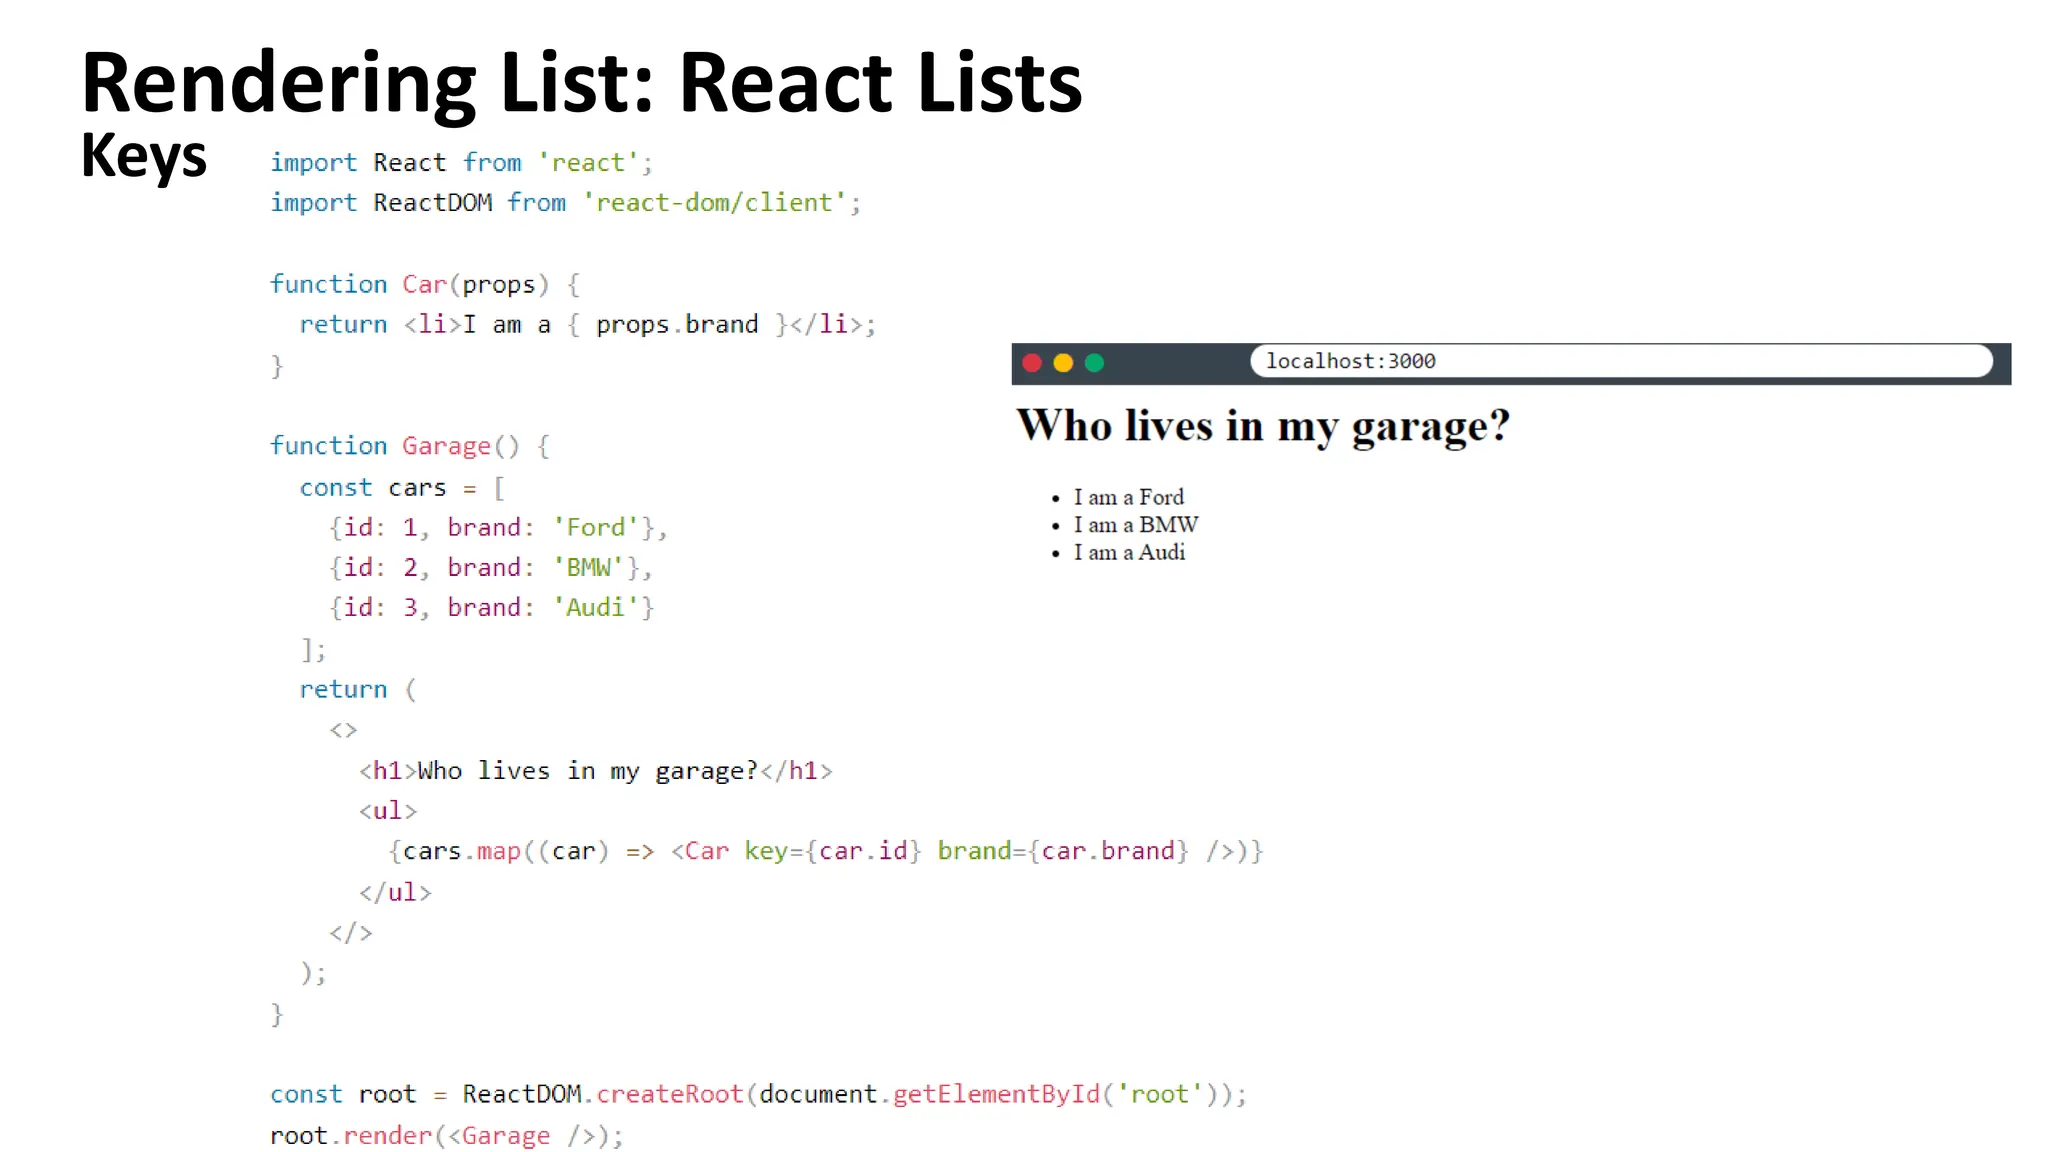Click the code line with brand 'Audi'

point(491,608)
